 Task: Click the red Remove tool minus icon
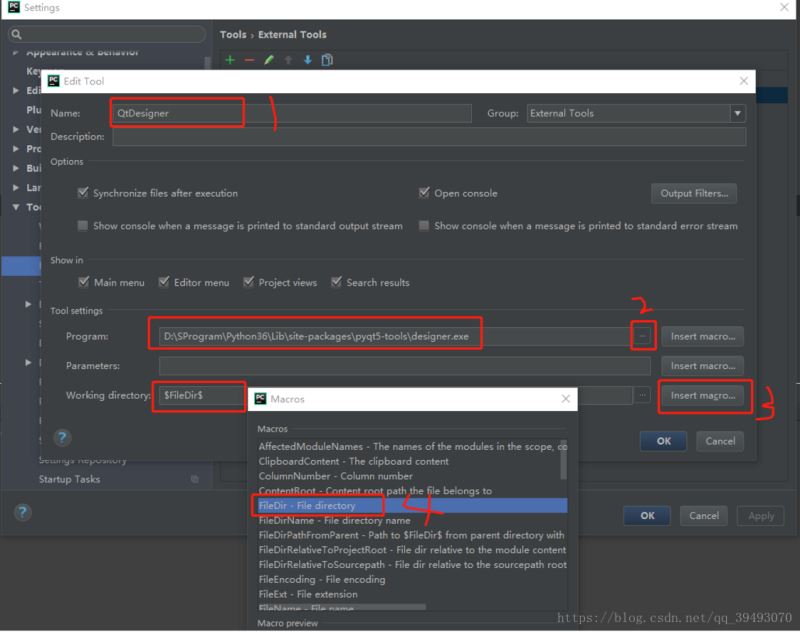pyautogui.click(x=249, y=60)
